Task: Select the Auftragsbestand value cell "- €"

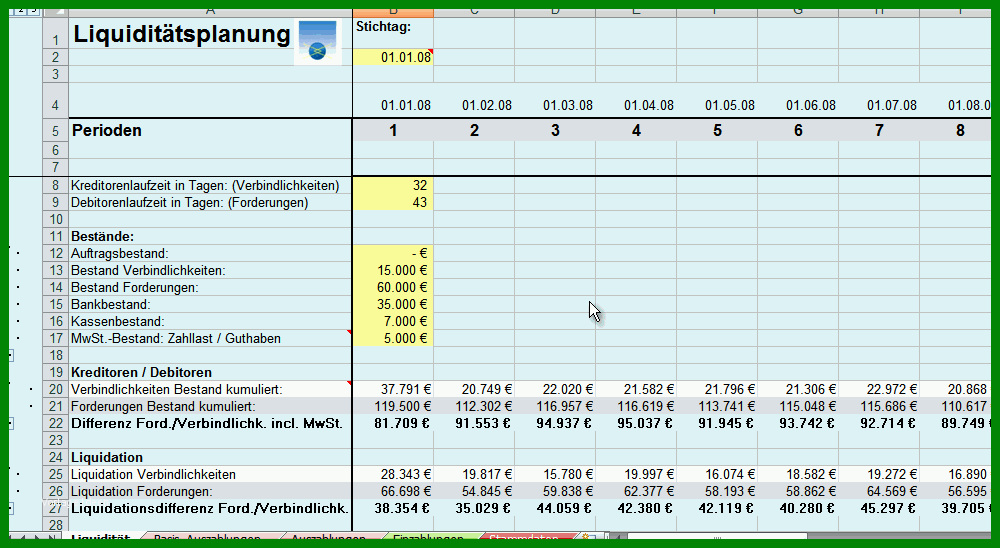Action: click(393, 254)
